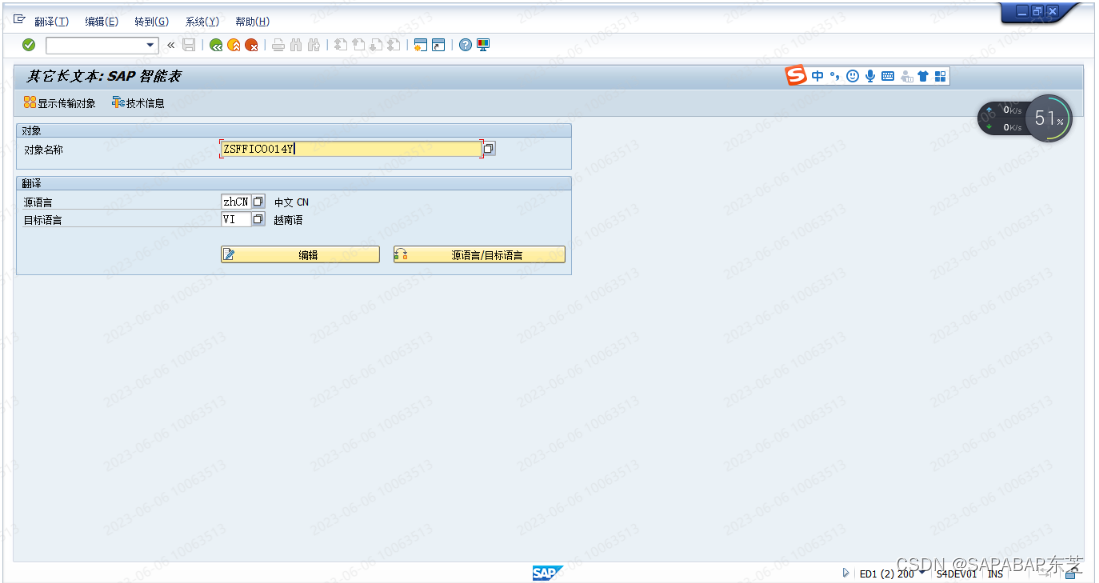Open Sogou emoji smiley icon
Image resolution: width=1099 pixels, height=583 pixels.
(852, 76)
